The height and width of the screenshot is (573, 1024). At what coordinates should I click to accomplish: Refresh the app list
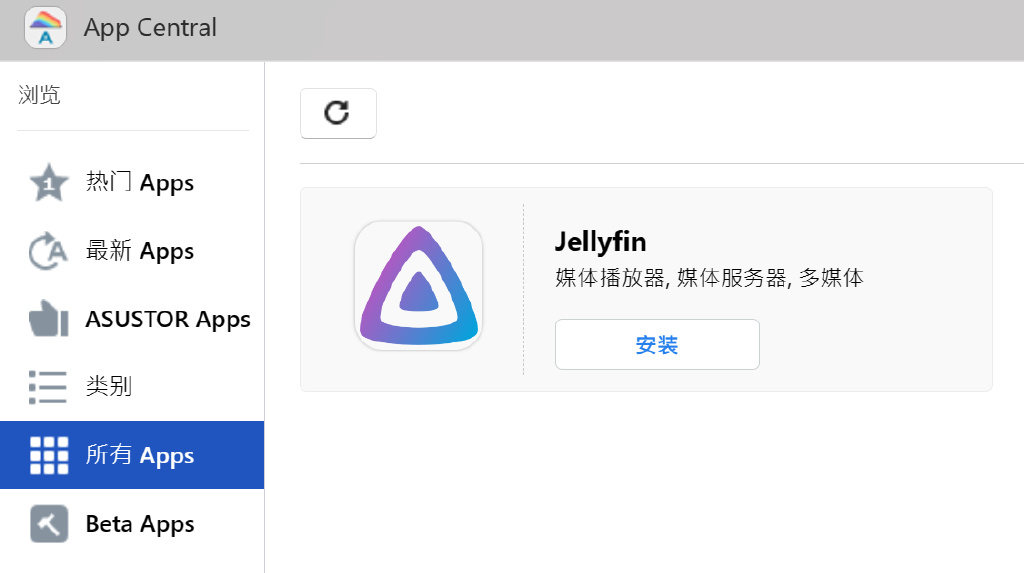(x=338, y=113)
